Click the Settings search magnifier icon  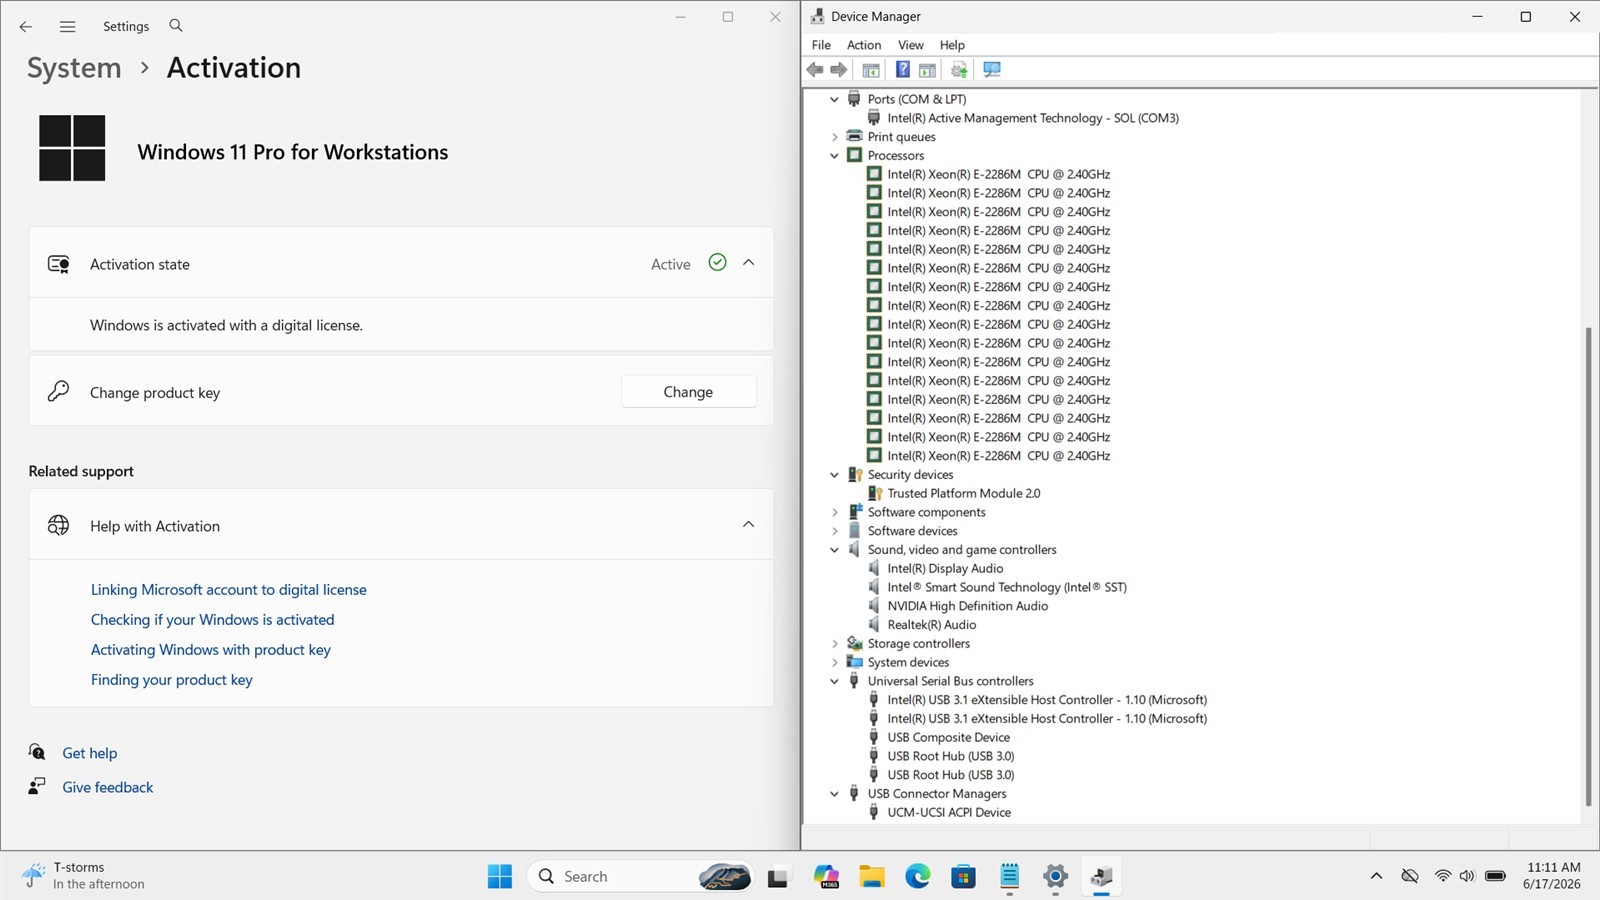[x=176, y=26]
